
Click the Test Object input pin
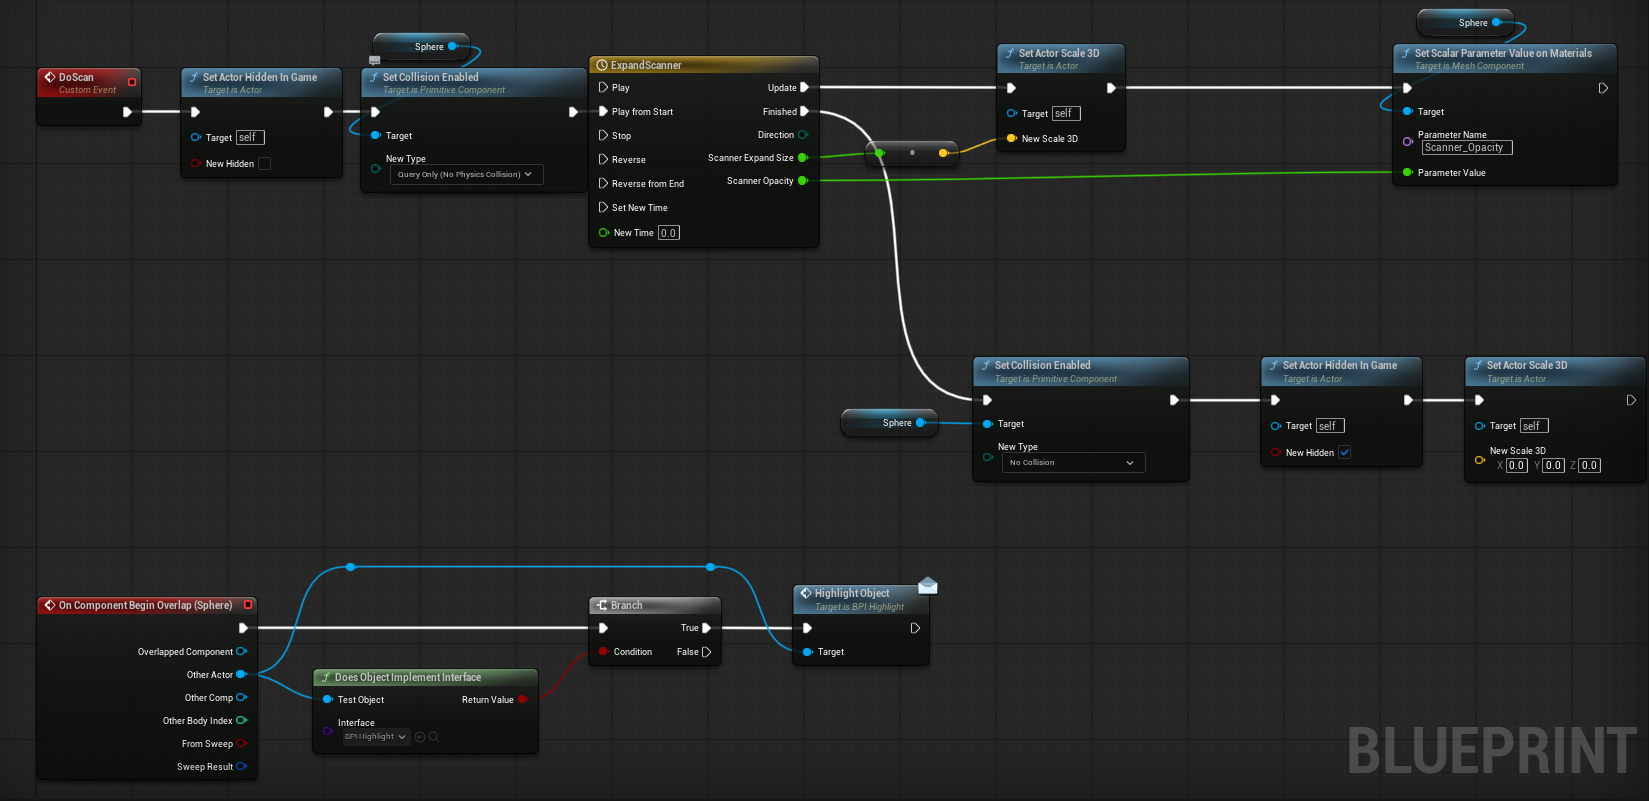click(x=327, y=699)
